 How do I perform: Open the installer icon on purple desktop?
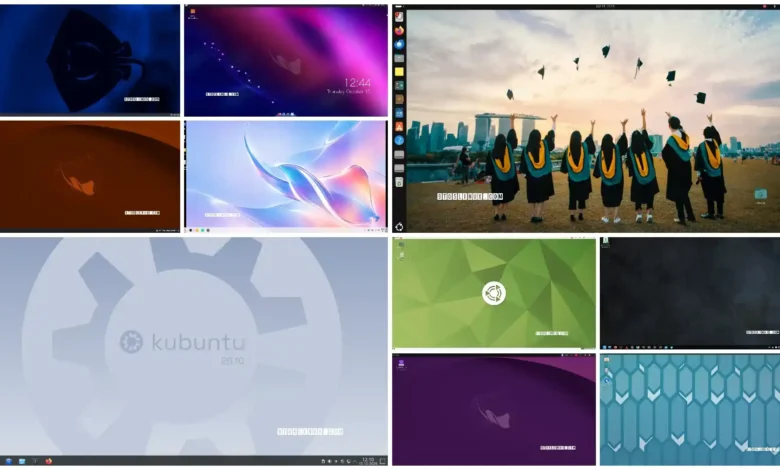point(401,364)
